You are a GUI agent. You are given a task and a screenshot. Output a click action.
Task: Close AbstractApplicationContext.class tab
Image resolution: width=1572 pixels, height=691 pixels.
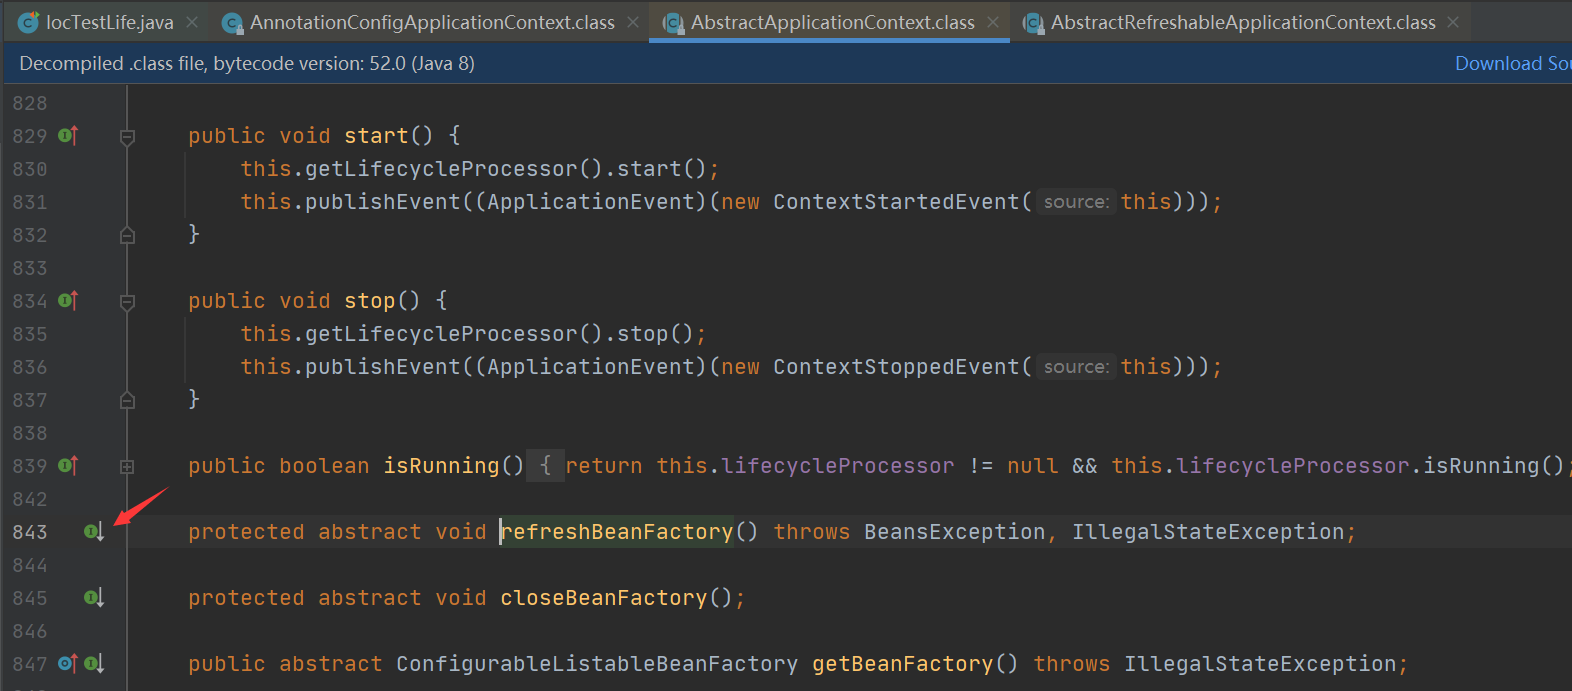pos(992,22)
